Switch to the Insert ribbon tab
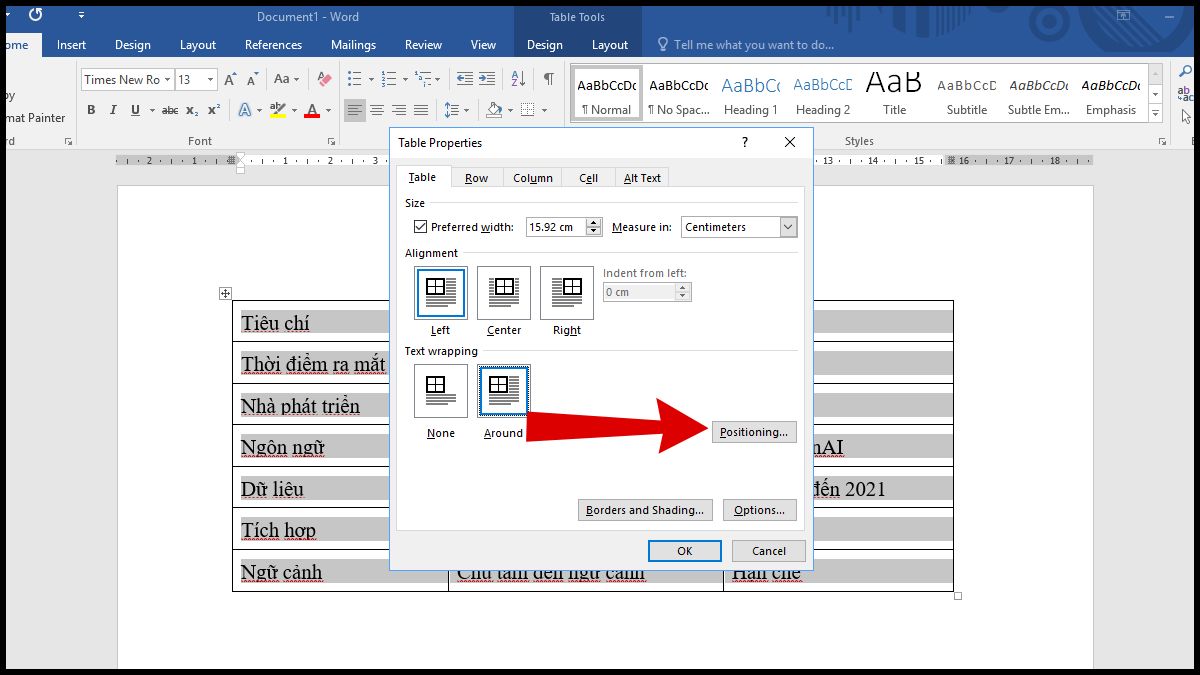1200x675 pixels. coord(71,45)
